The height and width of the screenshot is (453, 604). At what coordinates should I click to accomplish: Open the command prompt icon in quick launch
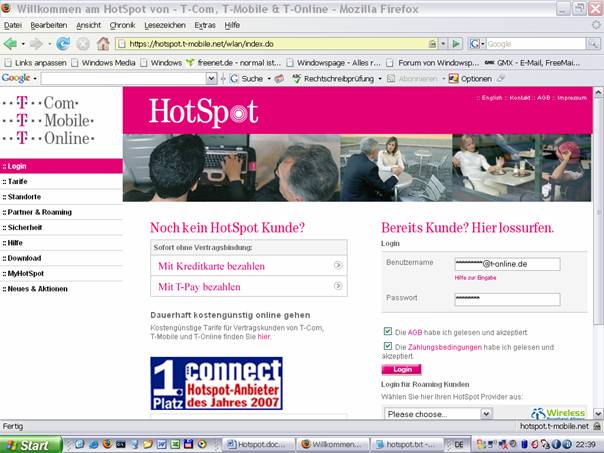pos(121,444)
